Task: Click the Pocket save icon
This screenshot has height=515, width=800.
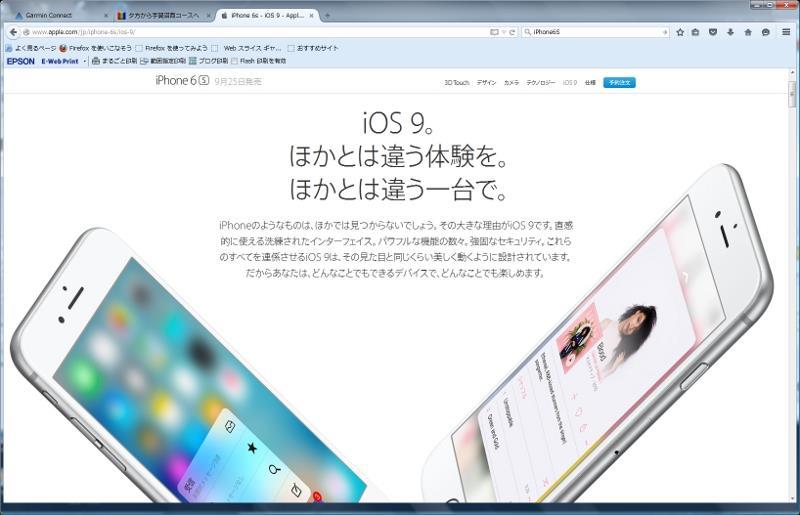Action: (713, 32)
